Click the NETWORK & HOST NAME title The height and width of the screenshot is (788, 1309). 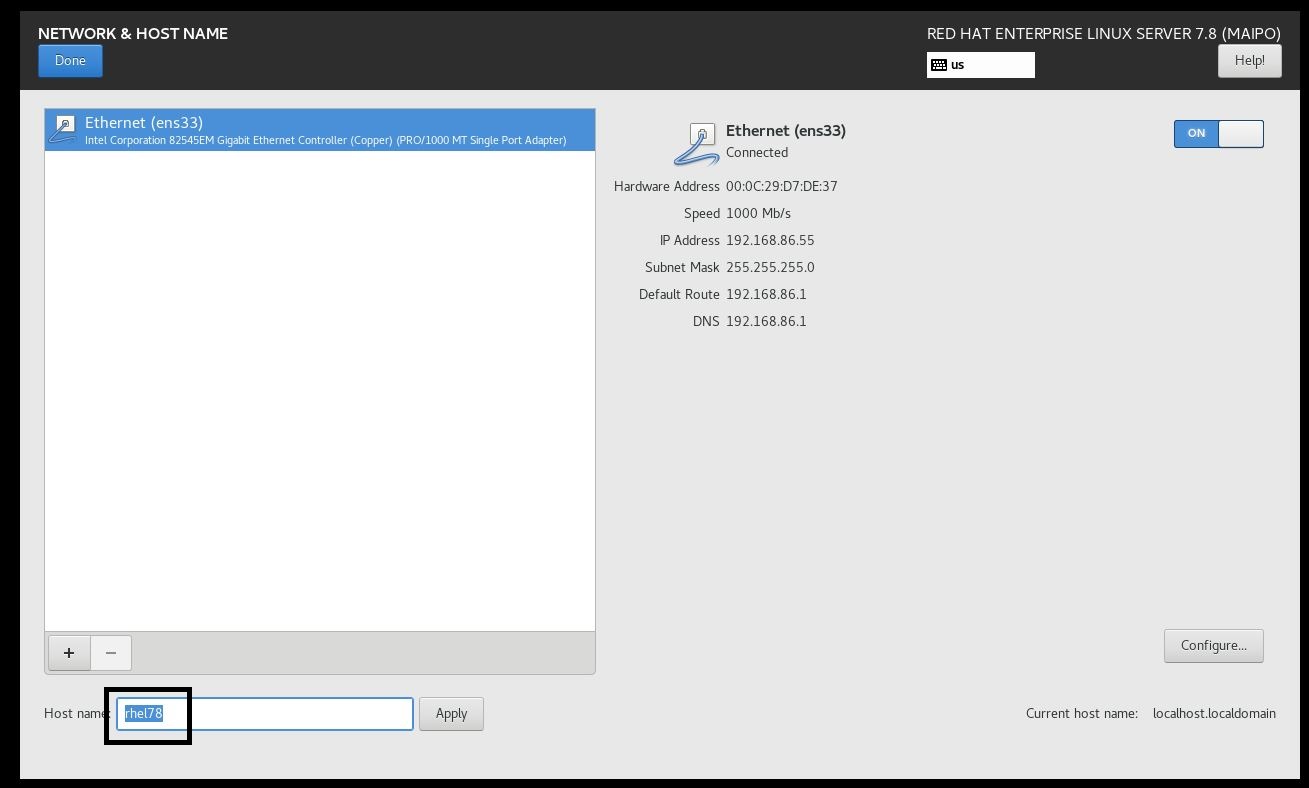tap(133, 33)
